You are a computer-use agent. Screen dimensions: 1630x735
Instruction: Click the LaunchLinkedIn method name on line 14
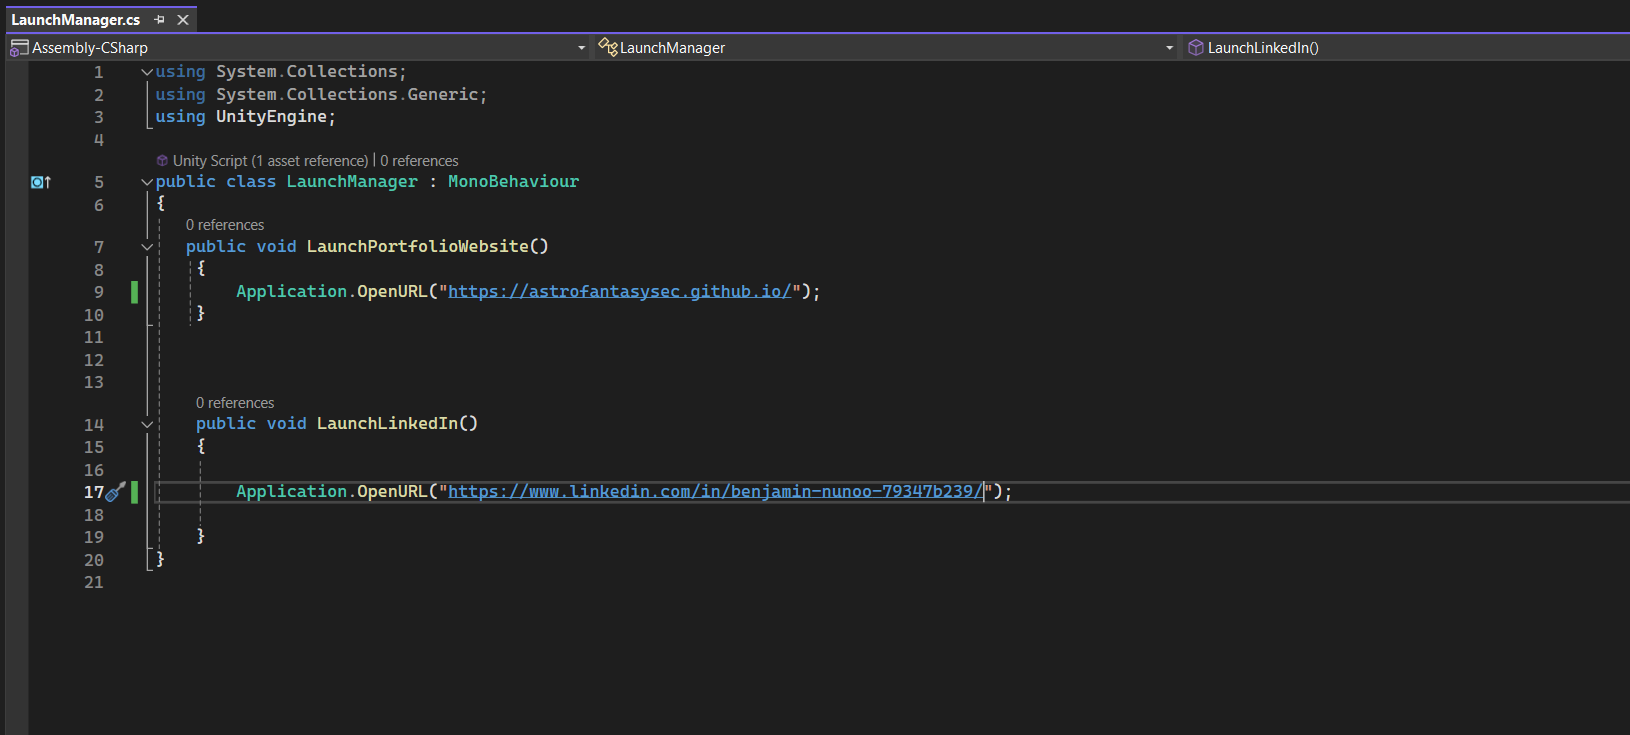[x=387, y=424]
